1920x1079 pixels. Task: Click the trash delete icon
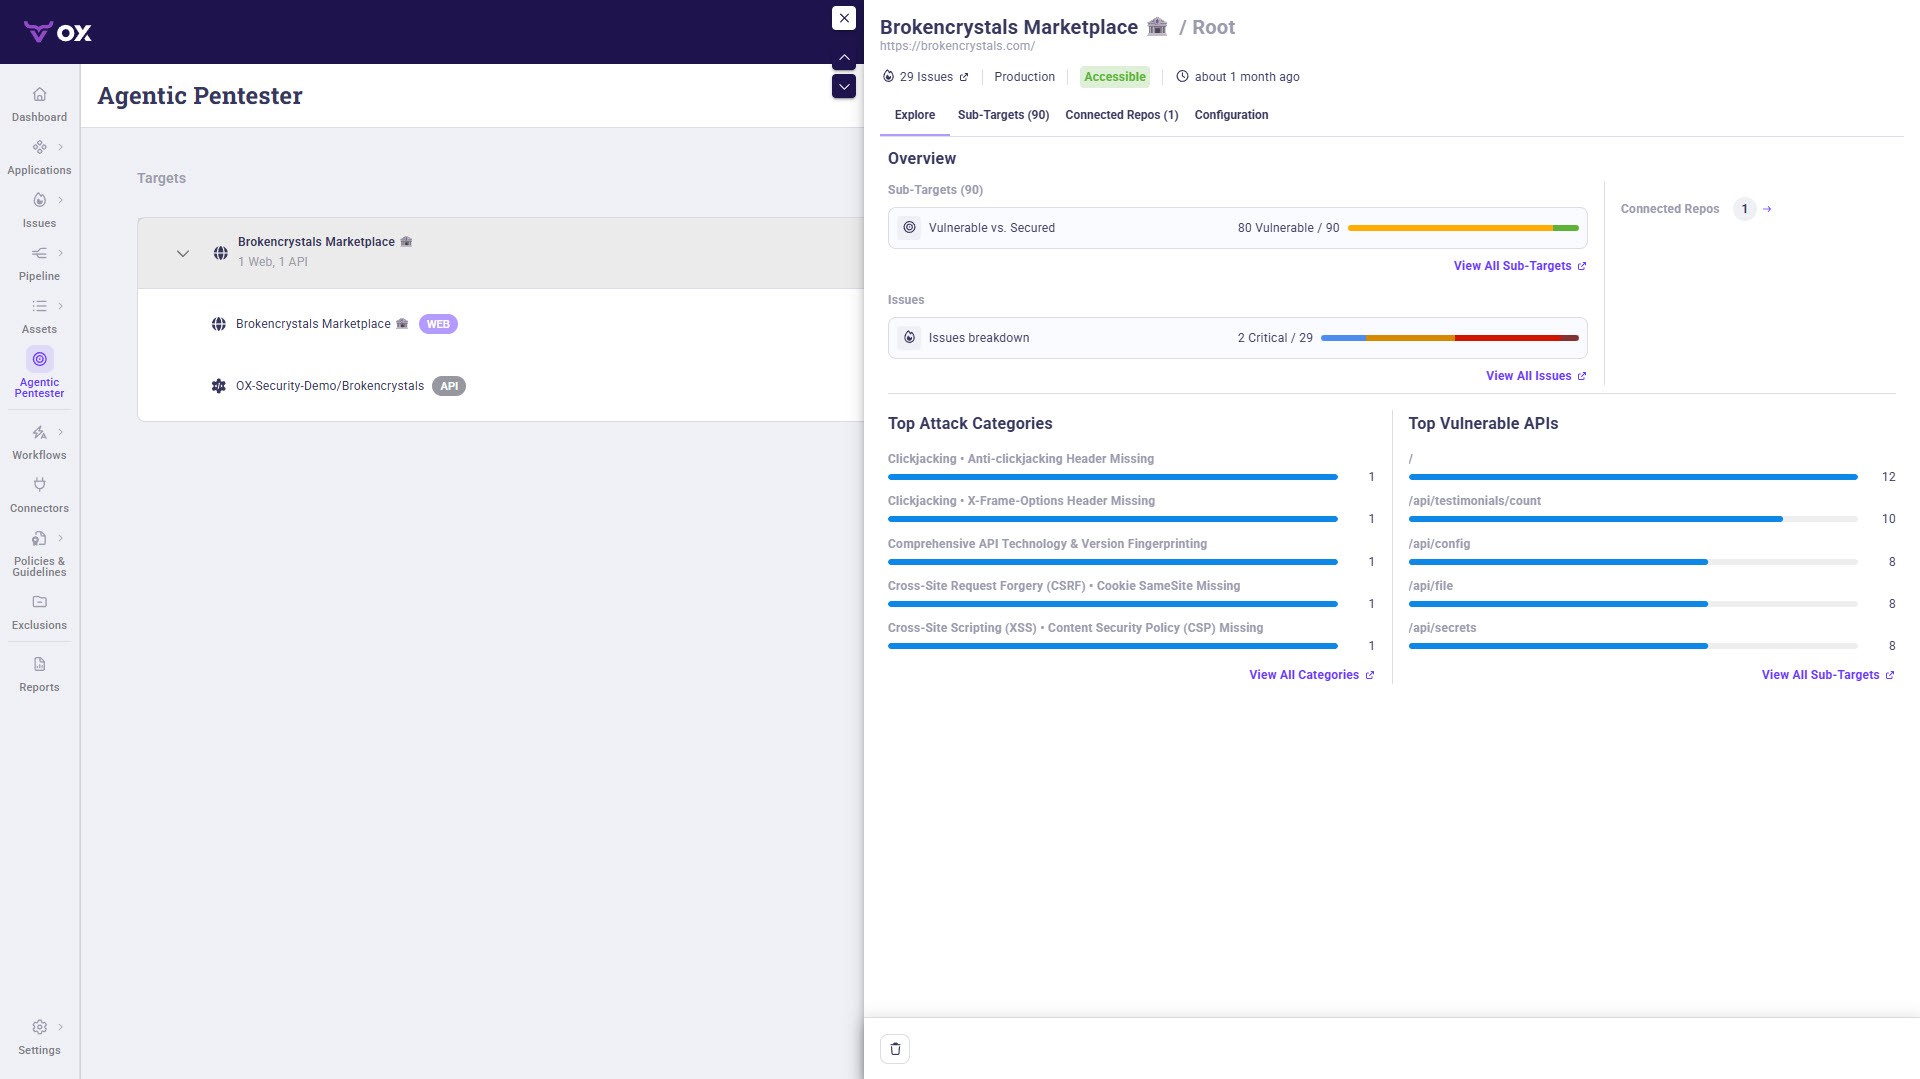895,1049
